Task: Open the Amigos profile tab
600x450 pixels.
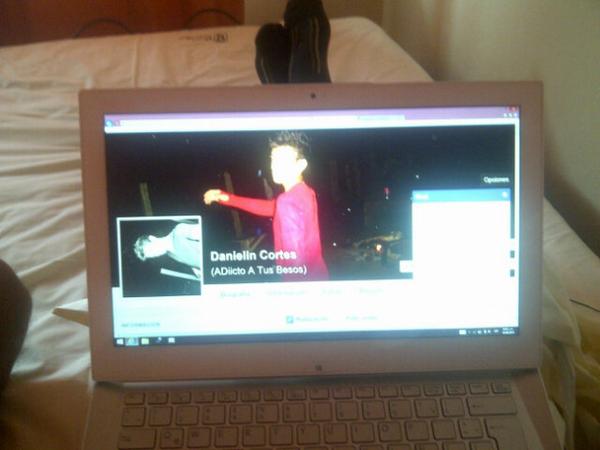Action: pos(370,291)
